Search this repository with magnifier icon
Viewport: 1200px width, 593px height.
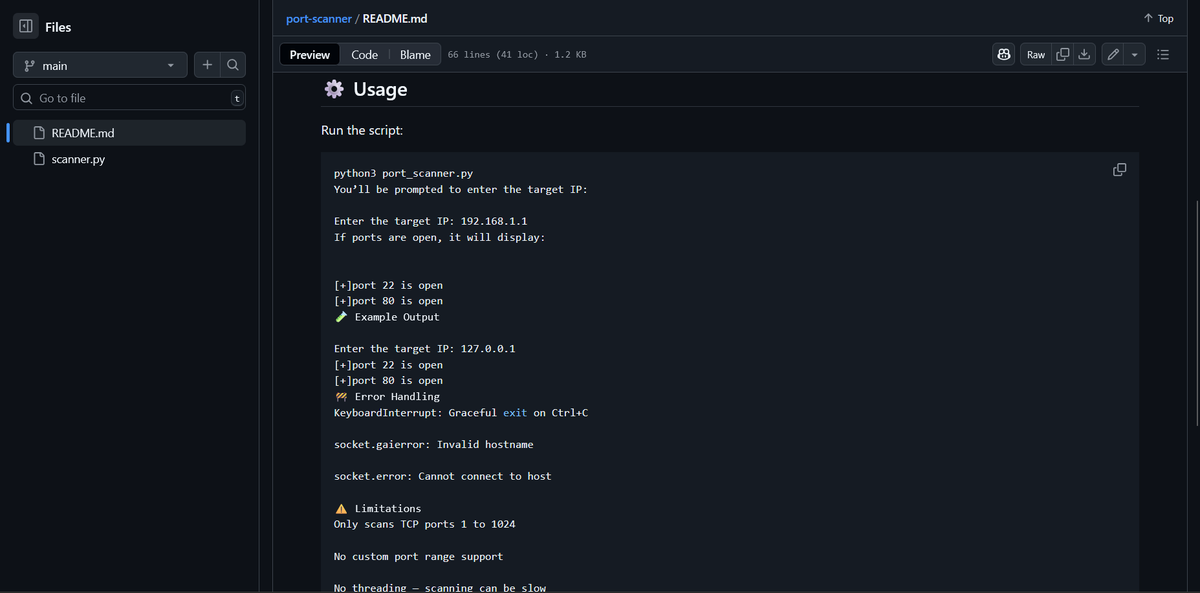point(232,65)
